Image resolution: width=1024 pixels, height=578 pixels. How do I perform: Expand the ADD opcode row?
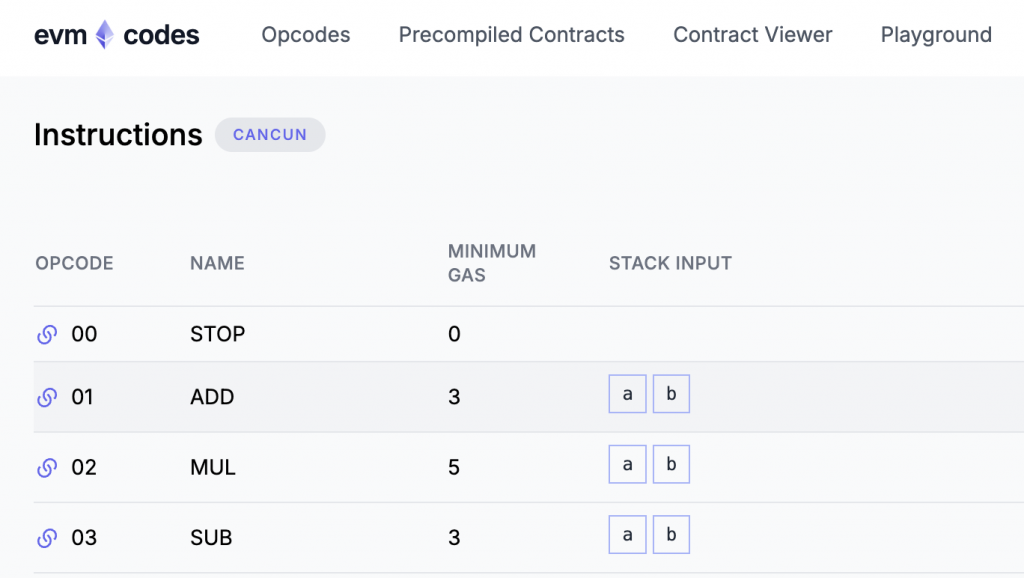(212, 398)
